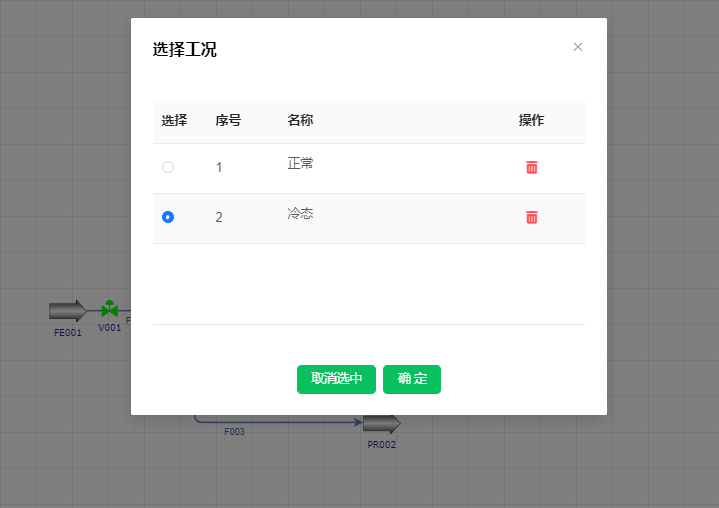Select the PR002 product arrow icon
Image resolution: width=719 pixels, height=508 pixels.
(x=382, y=424)
